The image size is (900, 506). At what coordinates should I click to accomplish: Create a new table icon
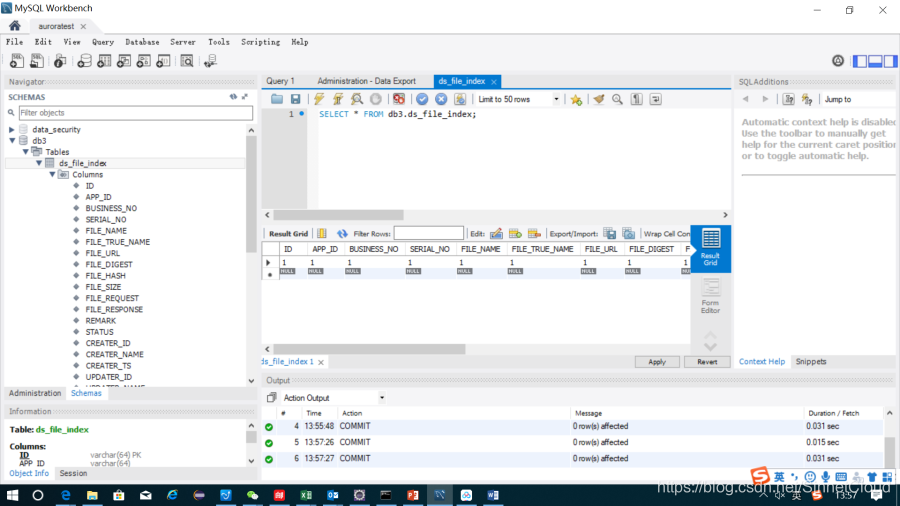pos(104,61)
